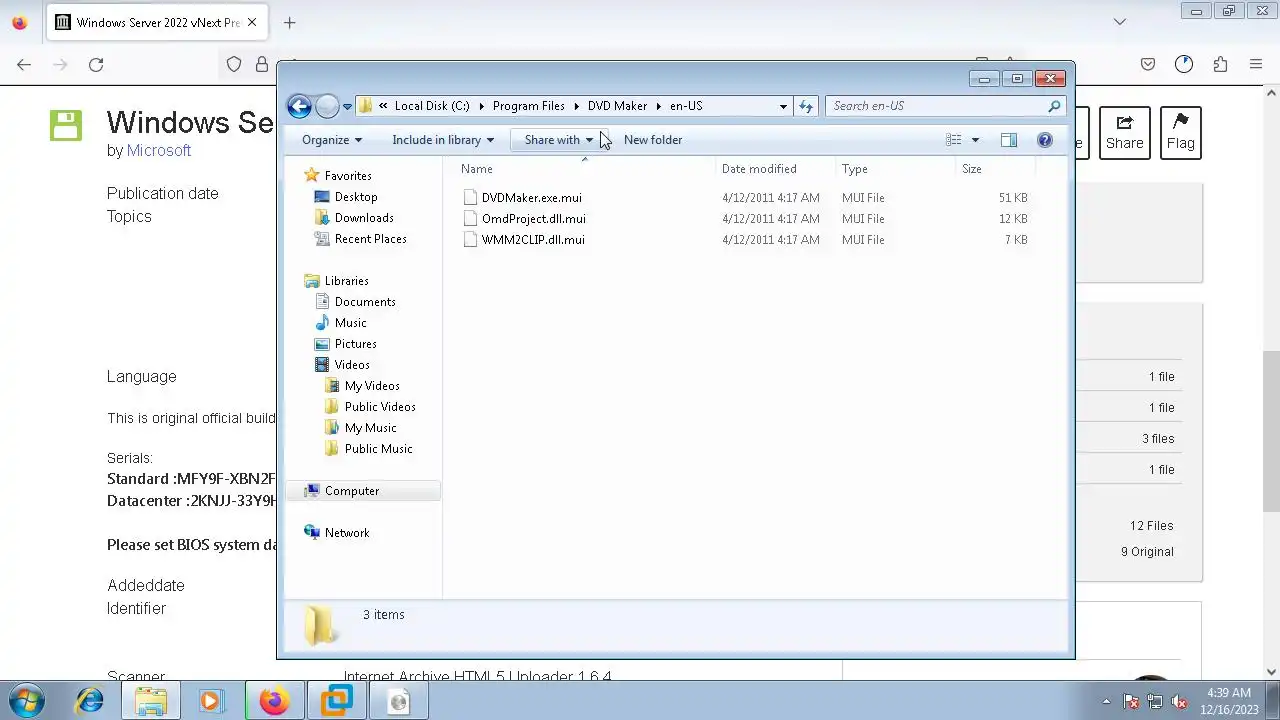Open My Videos folder
The height and width of the screenshot is (720, 1280).
pos(372,386)
